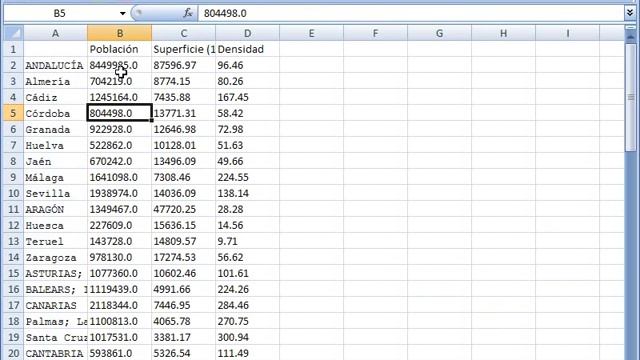Select the Densidad header cell
The image size is (640, 360).
[x=247, y=49]
